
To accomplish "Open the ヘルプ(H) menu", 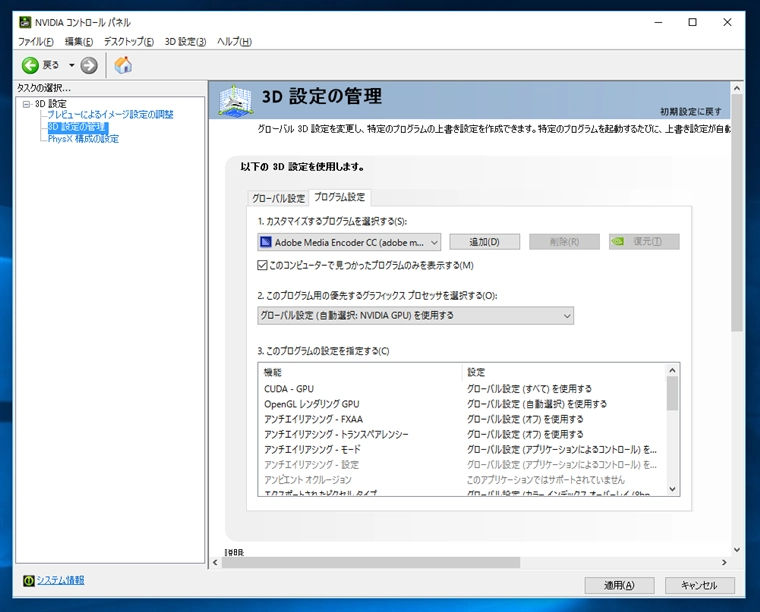I will tap(235, 42).
